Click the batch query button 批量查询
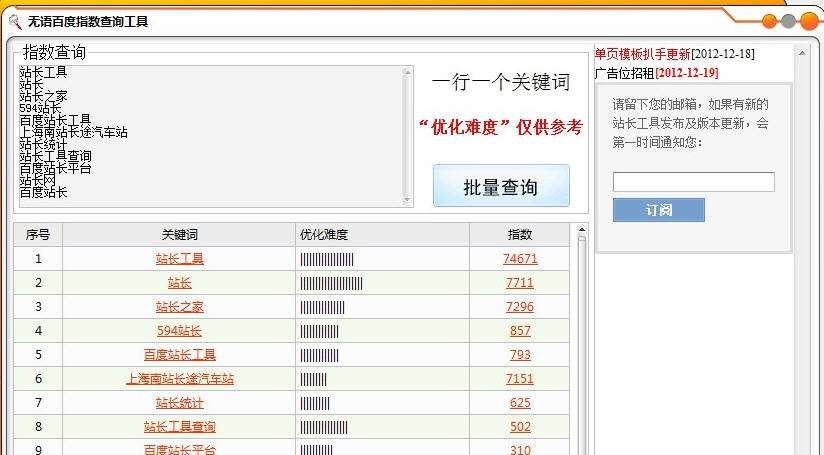This screenshot has width=824, height=455. tap(501, 185)
